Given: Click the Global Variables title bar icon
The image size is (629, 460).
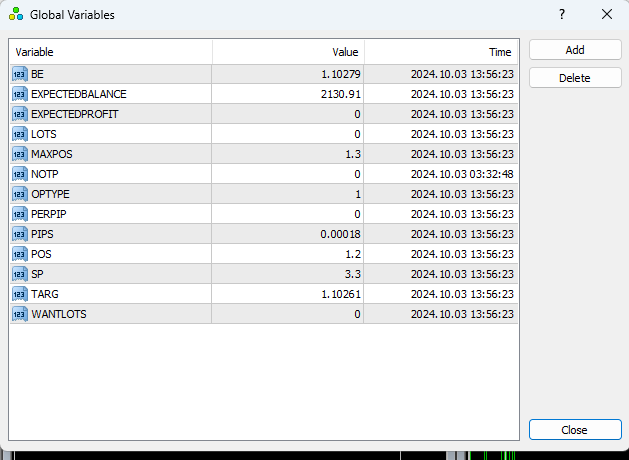Looking at the screenshot, I should [x=16, y=14].
